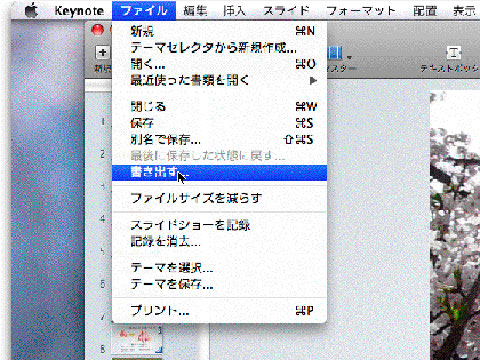Choose テーマを保存… menu item

click(x=219, y=284)
